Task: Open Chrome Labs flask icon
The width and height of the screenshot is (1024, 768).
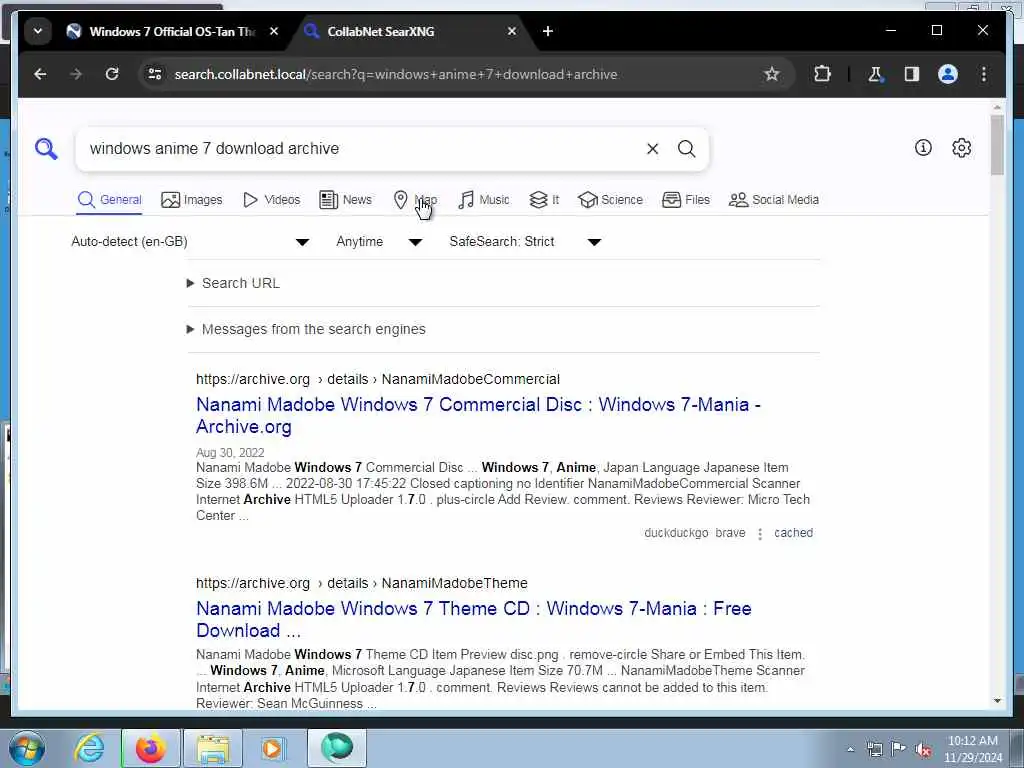Action: 875,74
